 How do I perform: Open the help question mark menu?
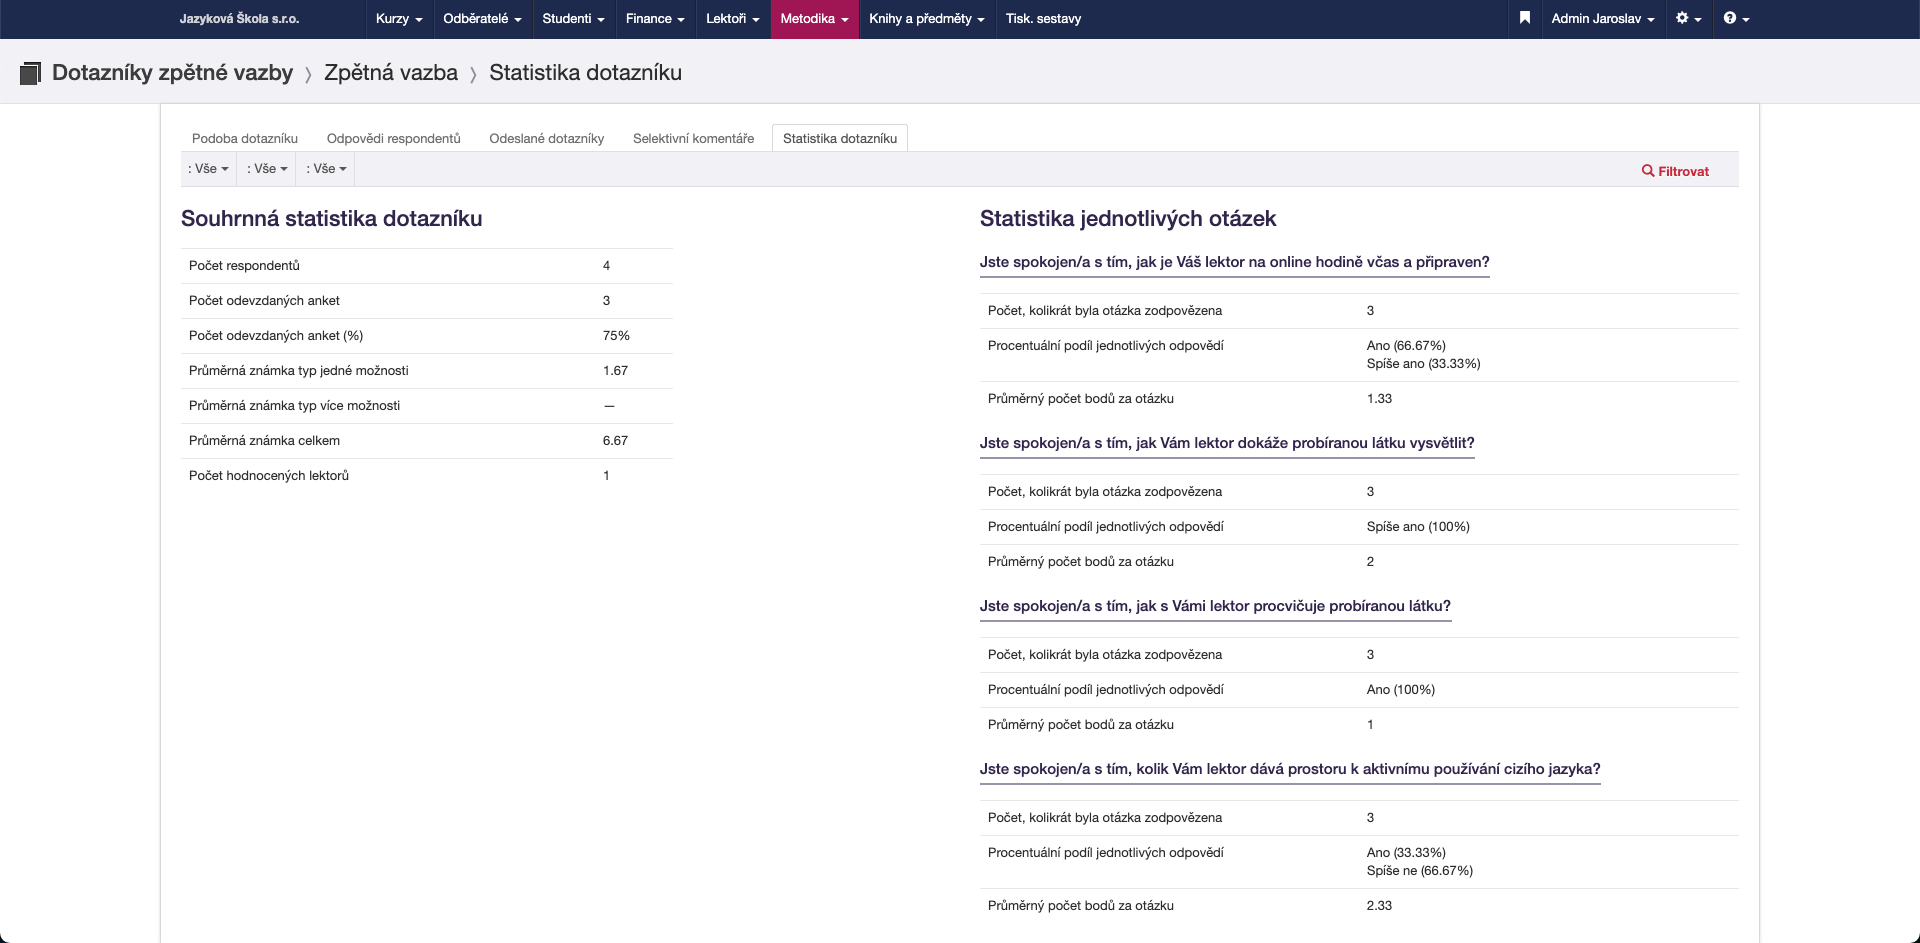(1736, 18)
